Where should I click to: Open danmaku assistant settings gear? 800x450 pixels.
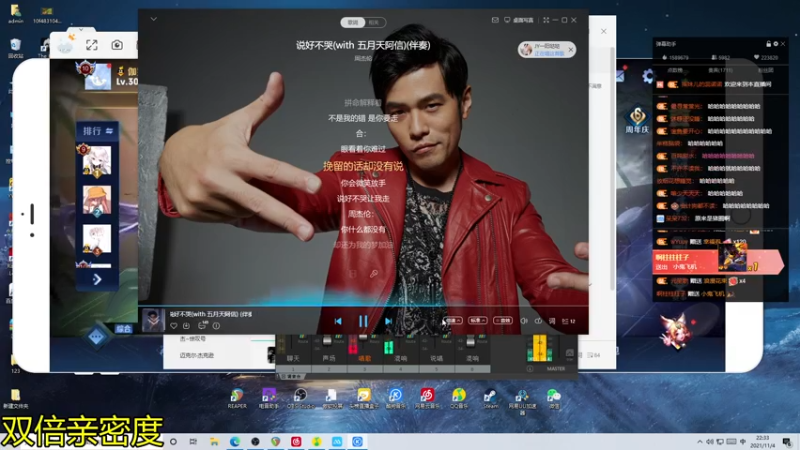[776, 44]
